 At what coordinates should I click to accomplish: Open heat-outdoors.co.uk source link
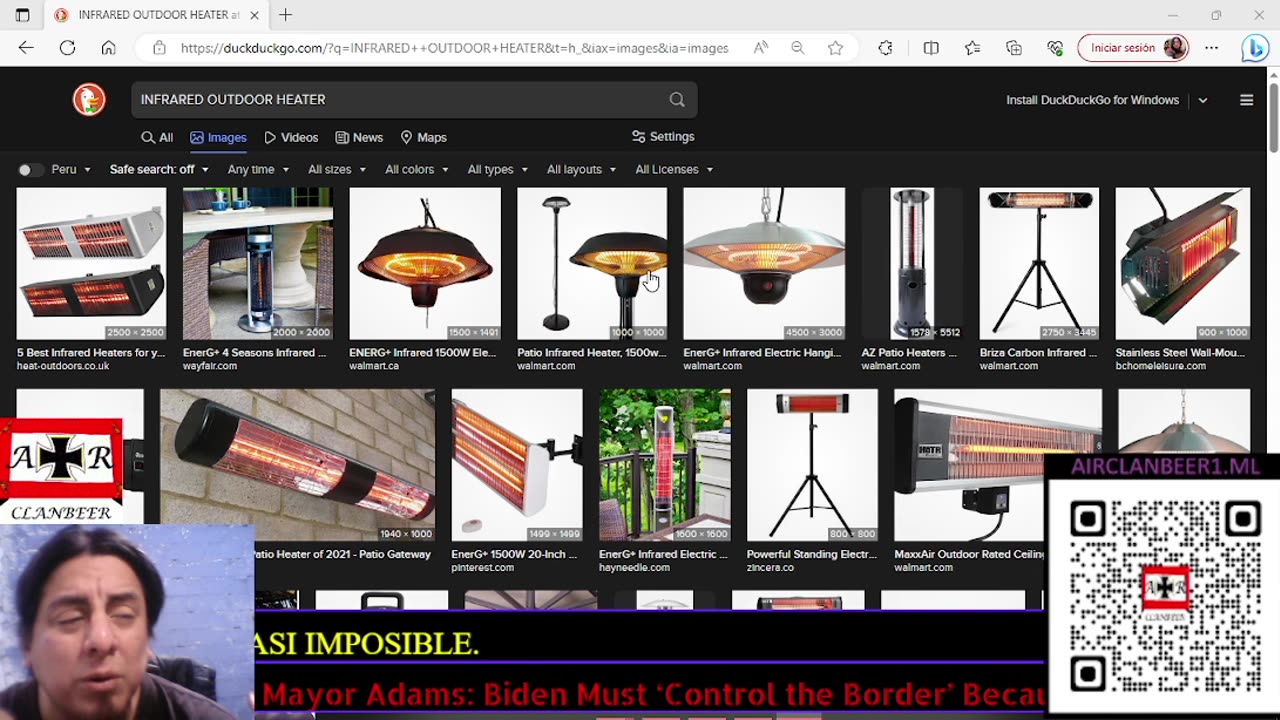[x=63, y=366]
